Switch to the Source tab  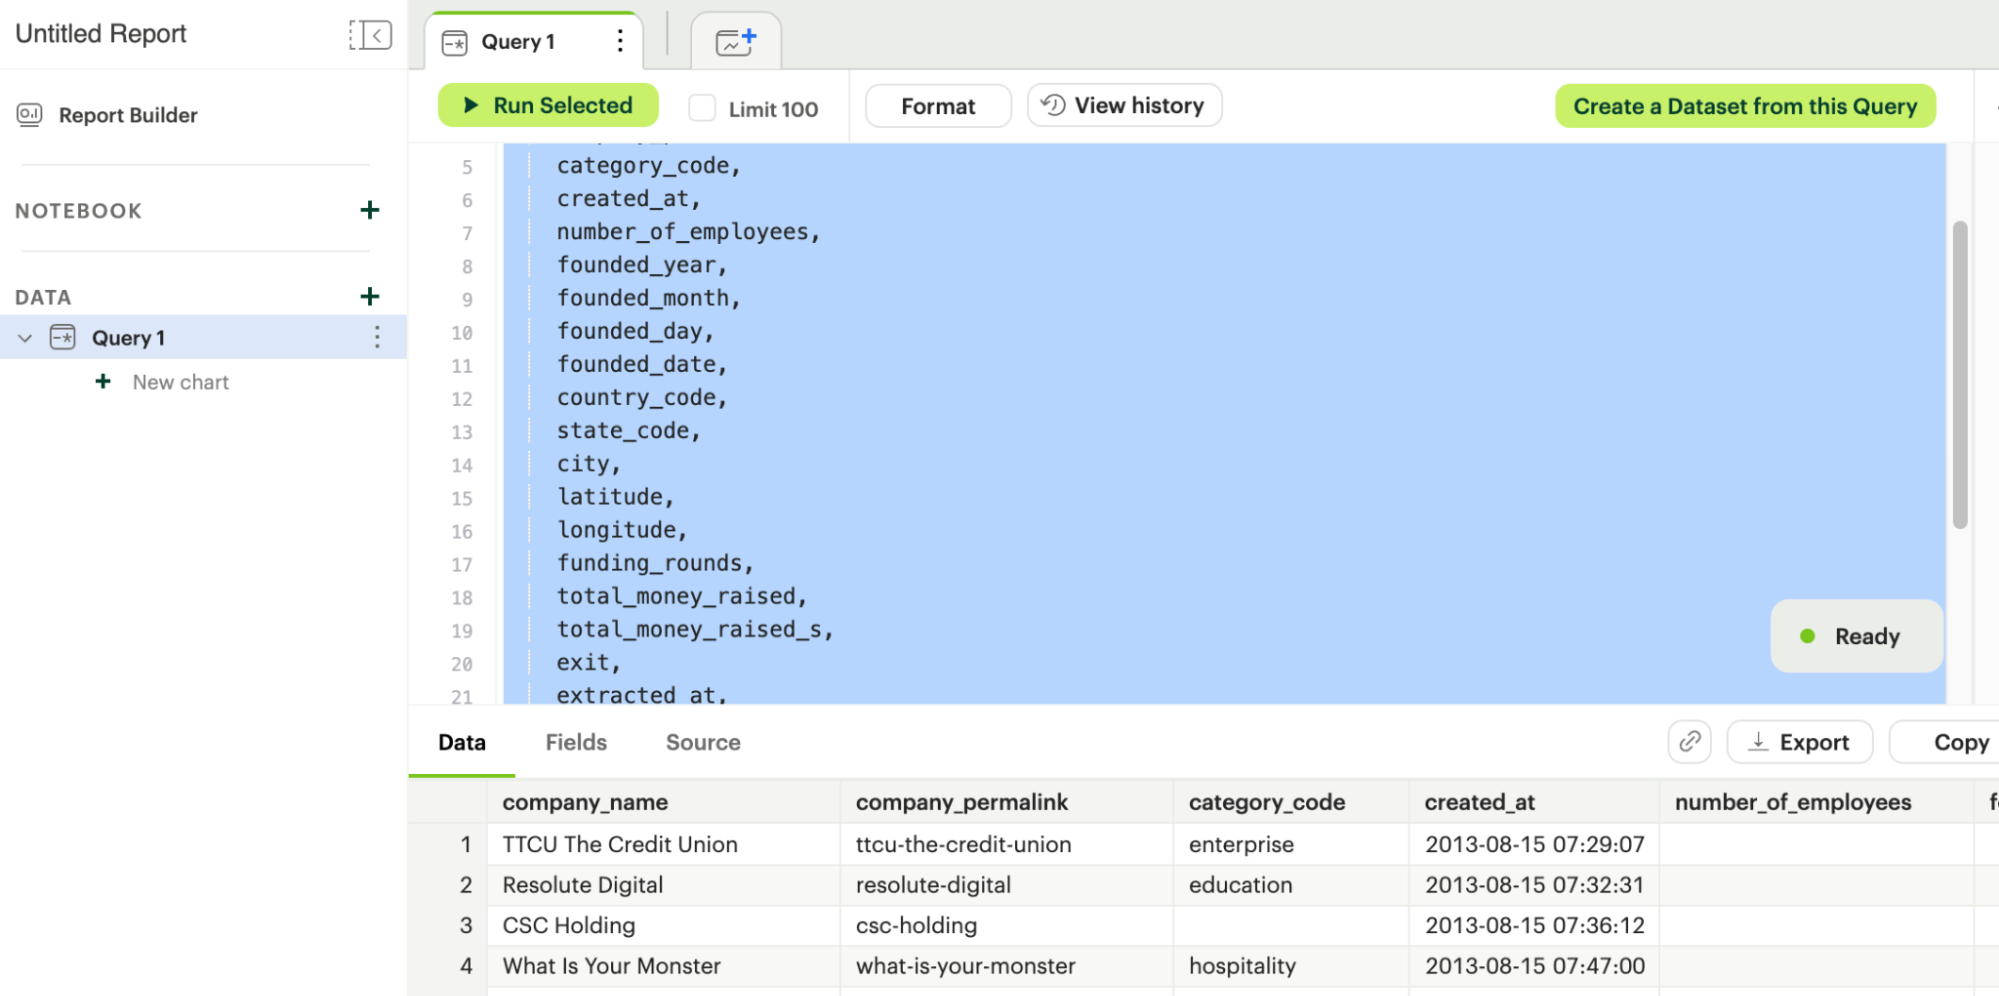(x=703, y=742)
